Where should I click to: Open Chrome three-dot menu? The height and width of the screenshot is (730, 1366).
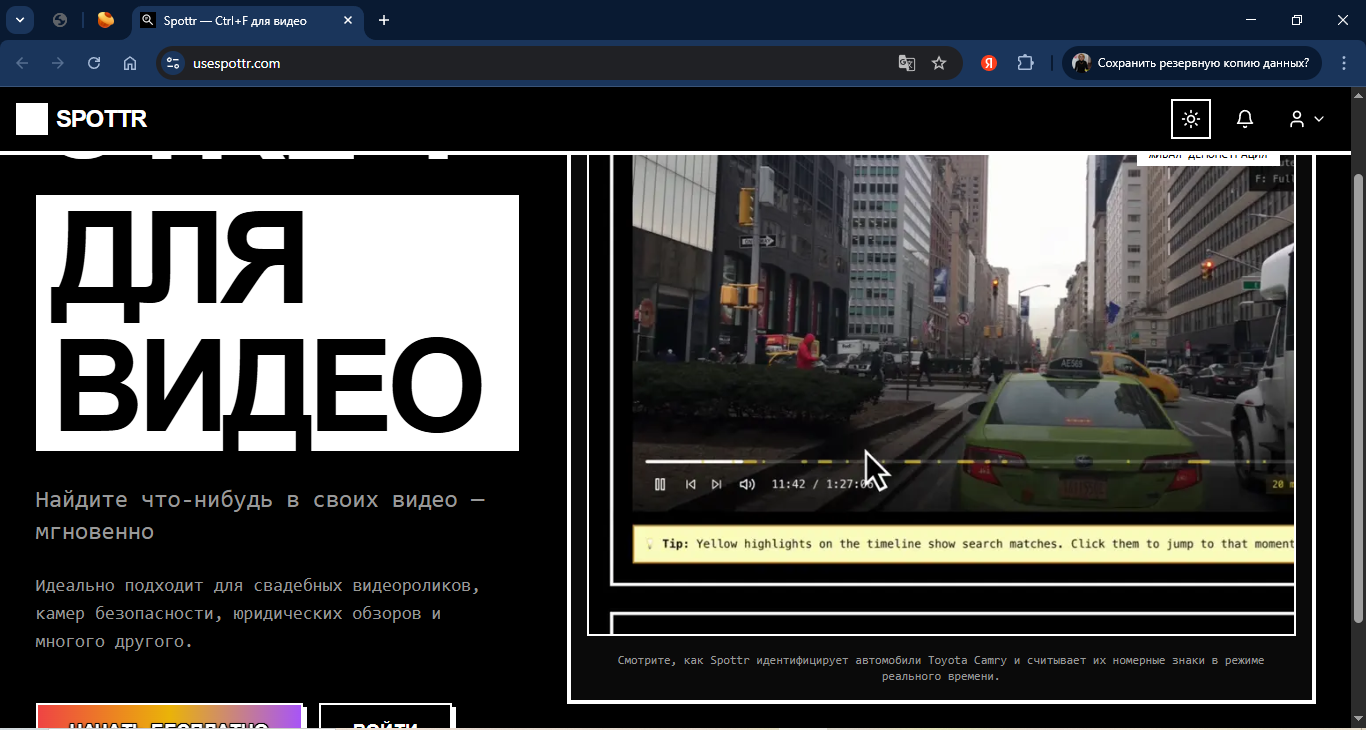pos(1342,63)
